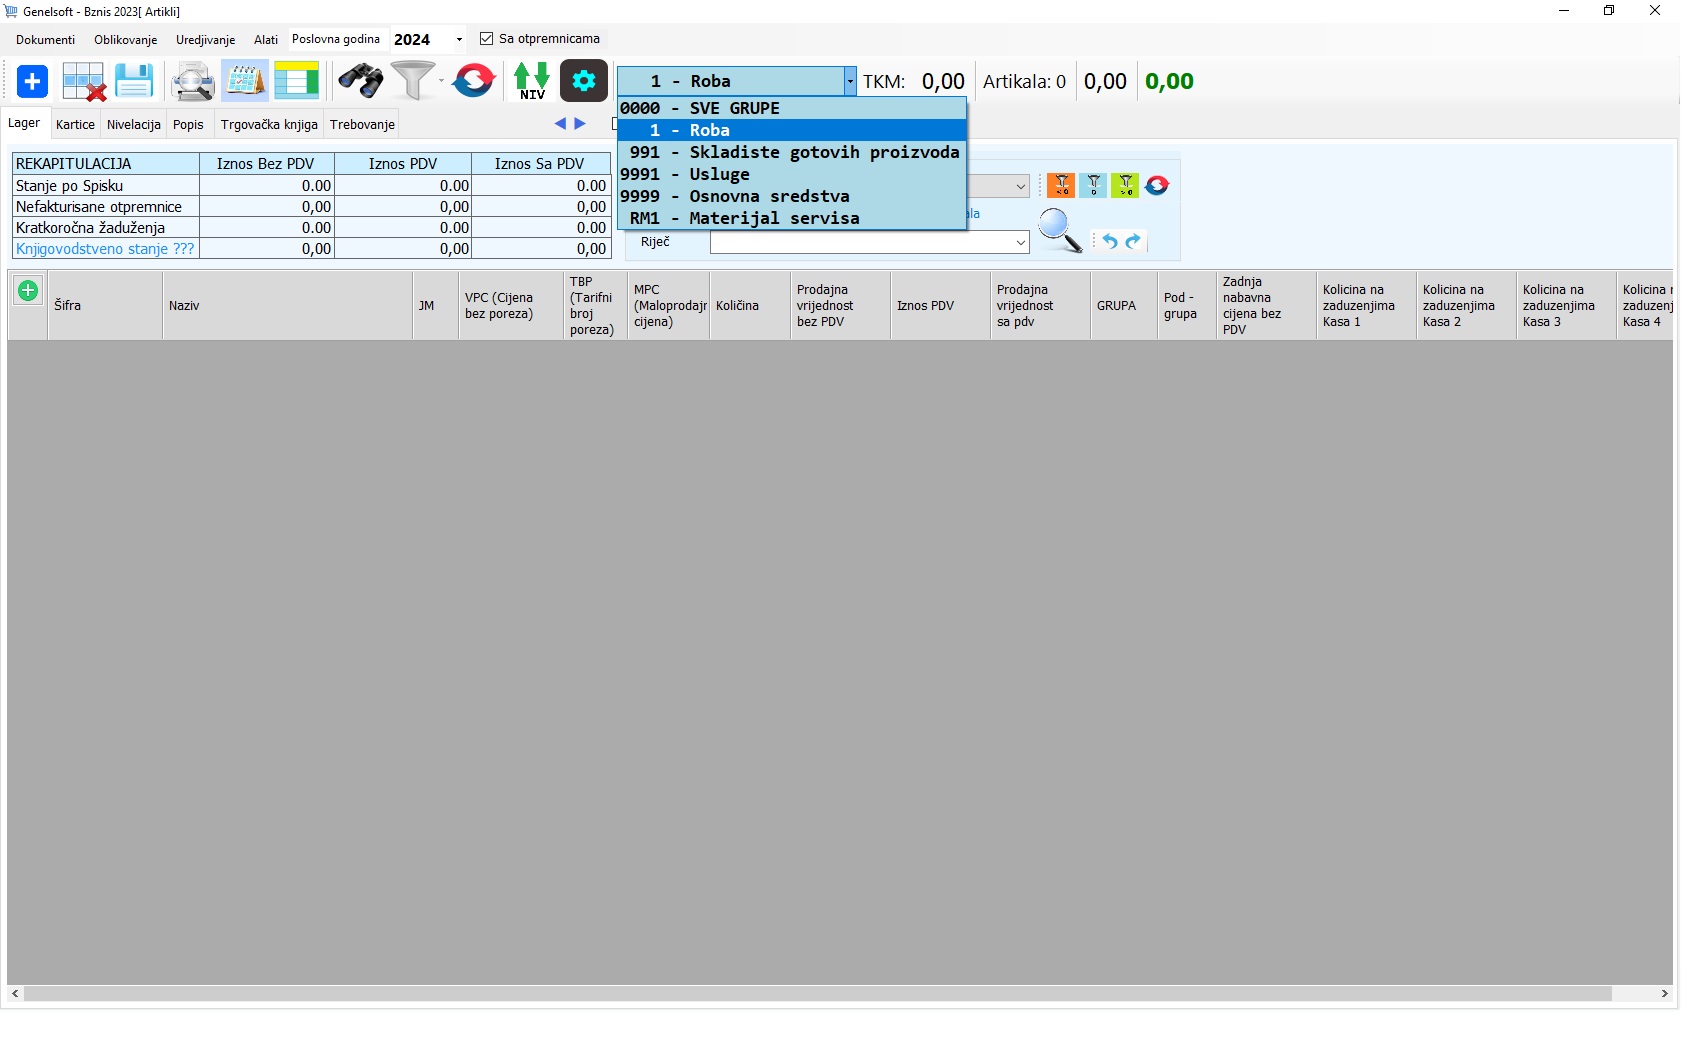Switch to the Trebovanje tab
The height and width of the screenshot is (1050, 1682).
[362, 125]
